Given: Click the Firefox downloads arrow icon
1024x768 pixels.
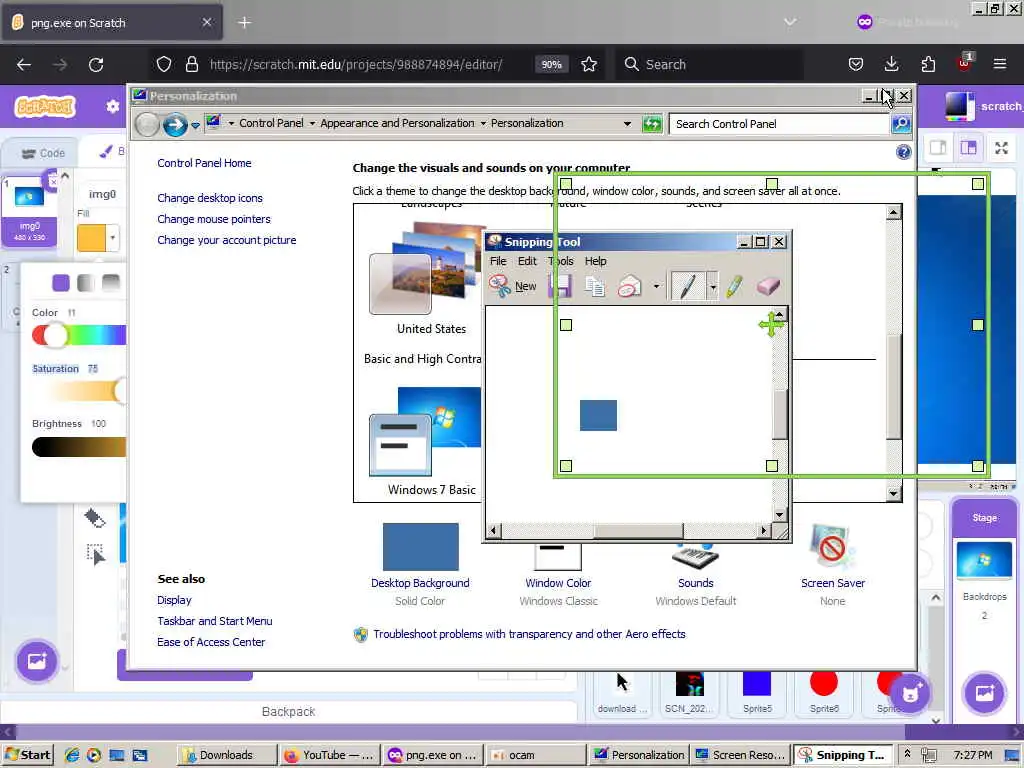Looking at the screenshot, I should (891, 64).
